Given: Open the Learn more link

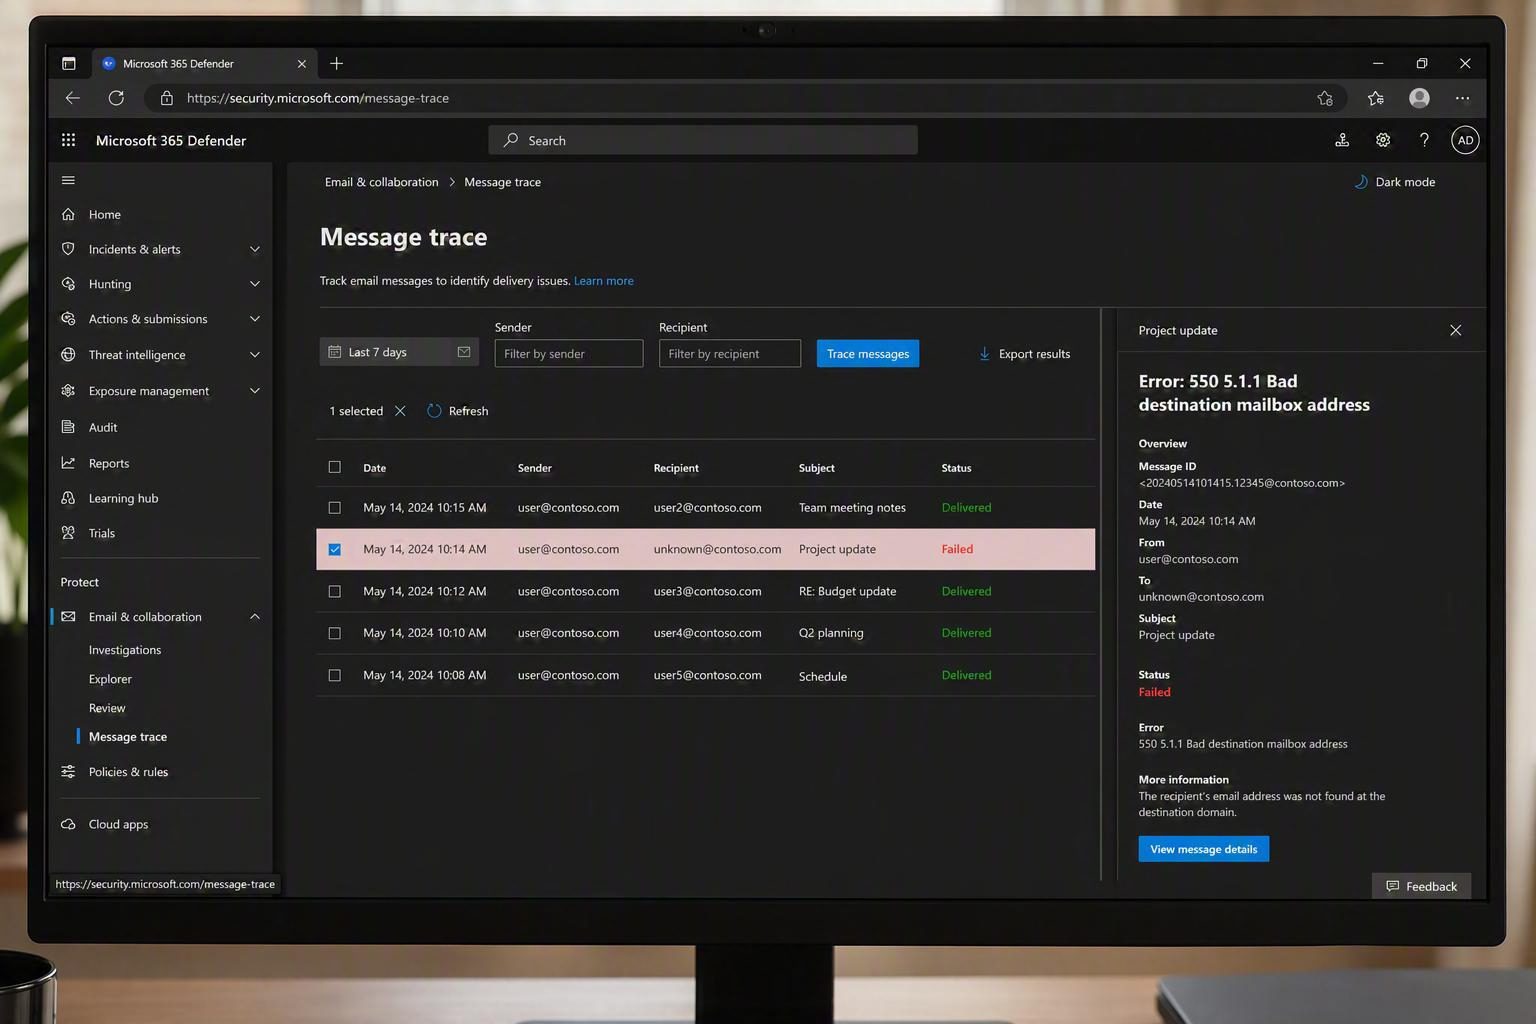Looking at the screenshot, I should pyautogui.click(x=603, y=281).
